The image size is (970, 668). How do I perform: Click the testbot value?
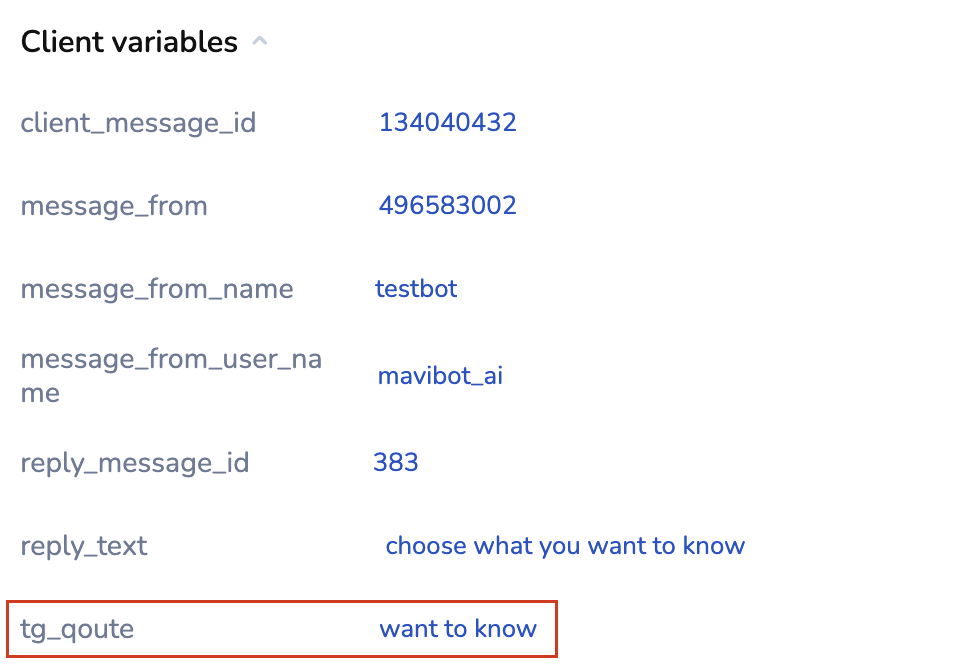coord(416,288)
